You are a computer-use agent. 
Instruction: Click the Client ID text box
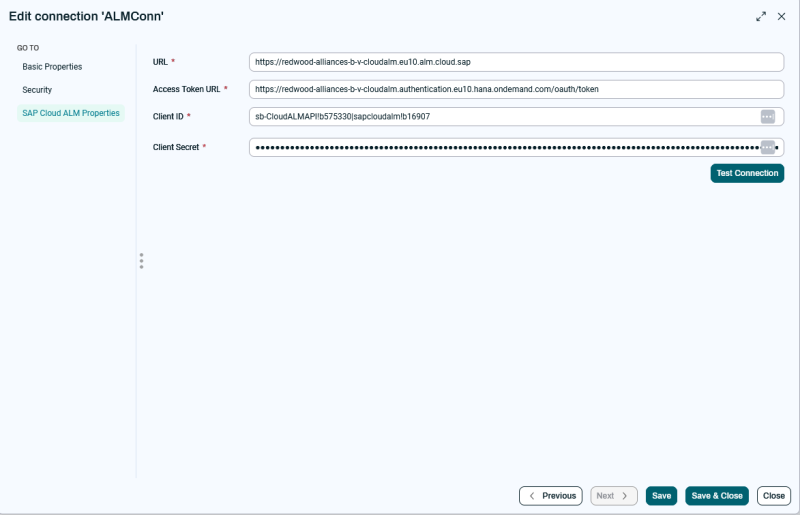(500, 117)
